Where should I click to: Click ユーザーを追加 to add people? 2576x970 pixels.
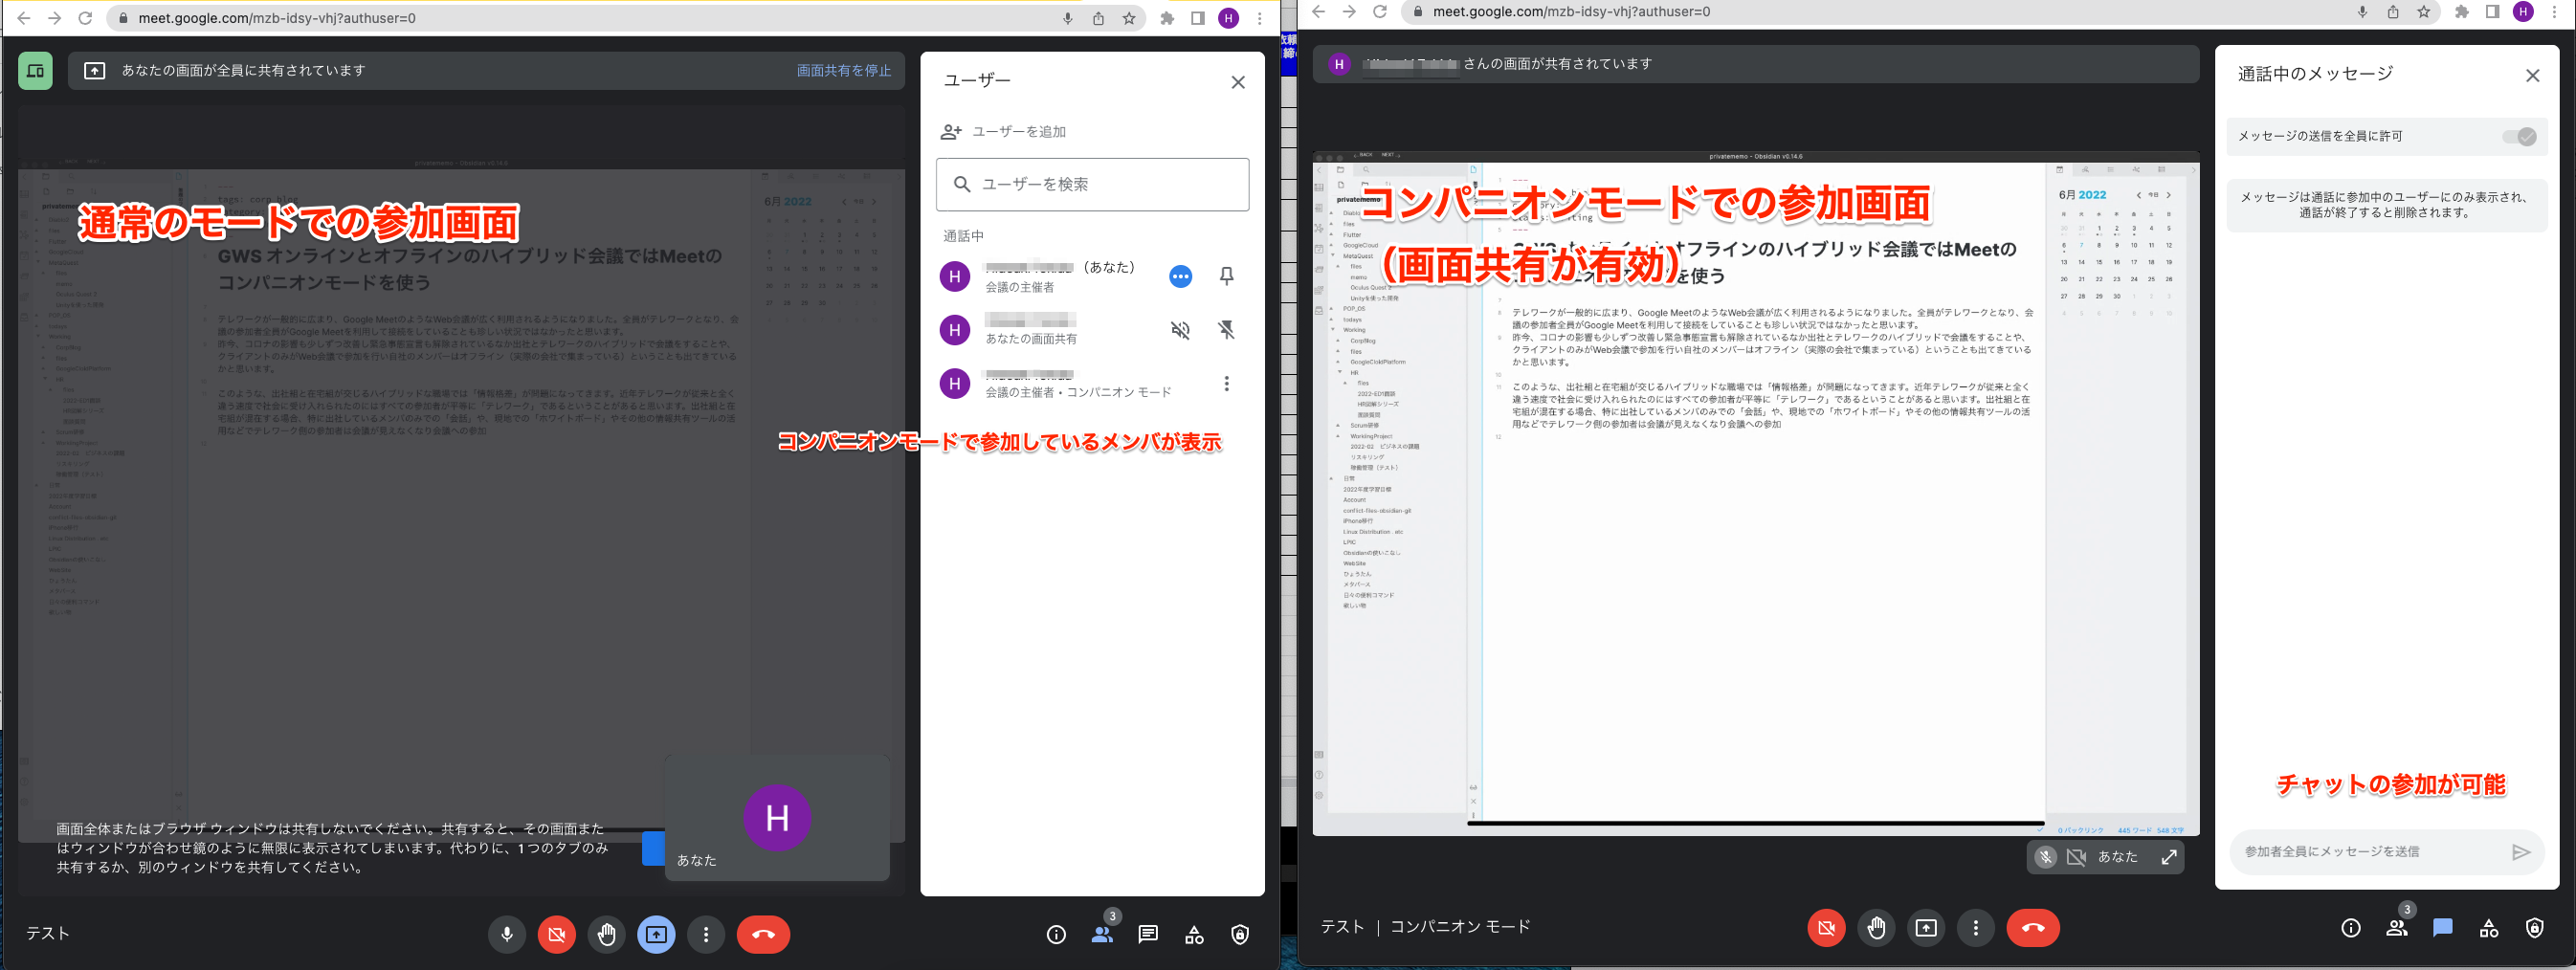click(x=1003, y=132)
